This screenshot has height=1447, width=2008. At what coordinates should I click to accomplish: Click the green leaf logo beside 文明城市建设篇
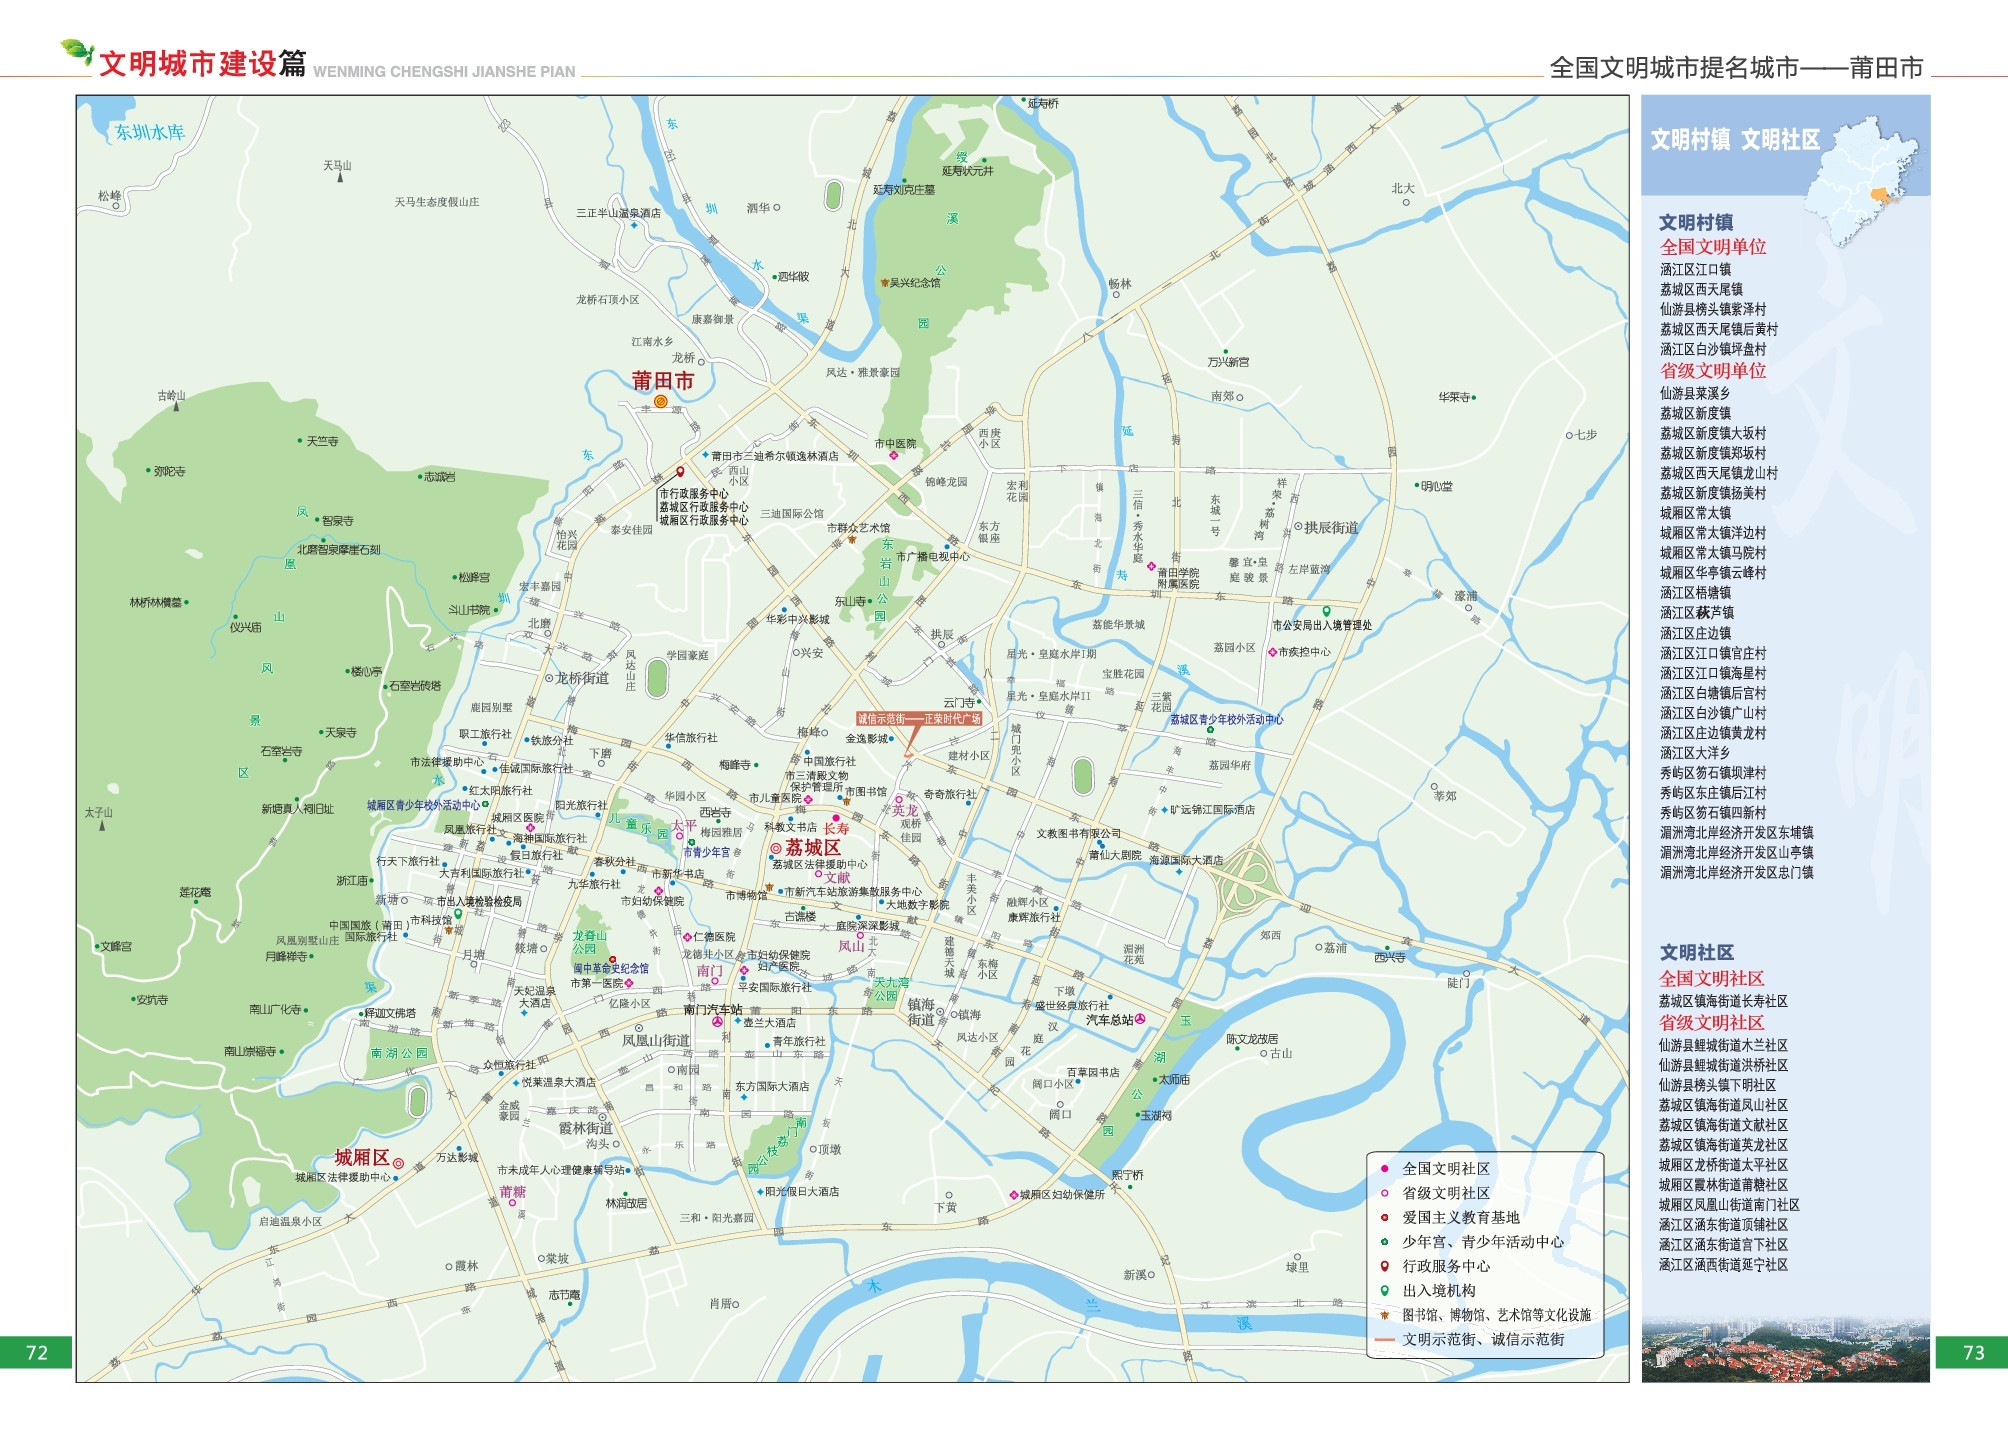coord(77,50)
